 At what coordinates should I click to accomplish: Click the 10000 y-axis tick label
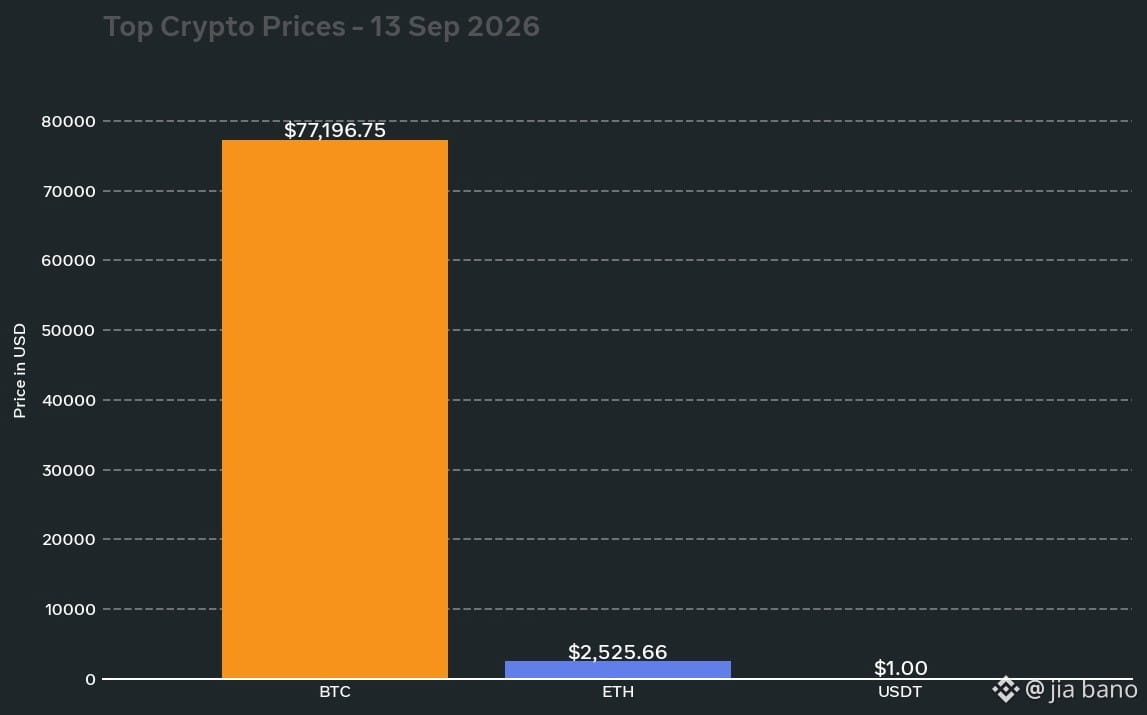69,610
